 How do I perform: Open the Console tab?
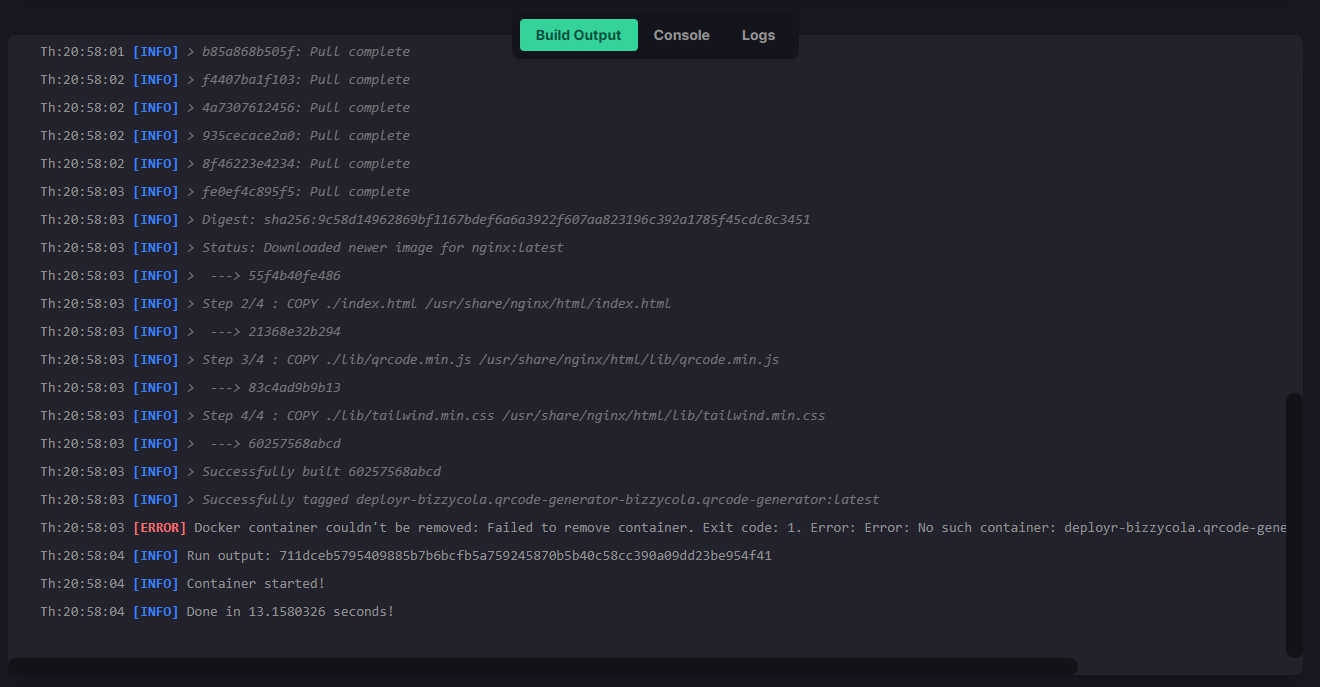pos(681,35)
